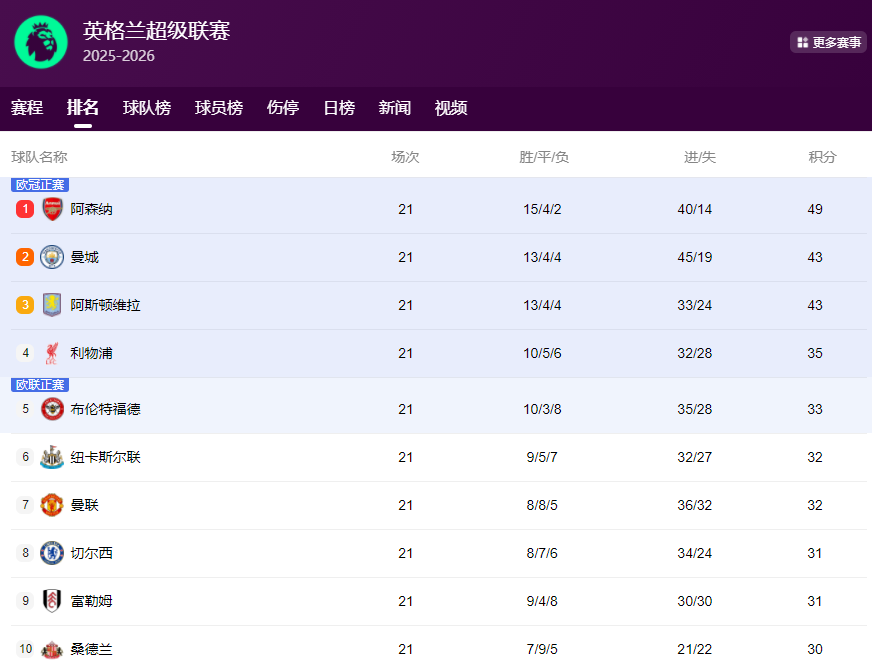The image size is (872, 672).
Task: Switch to the 伤停 injuries tab
Action: pos(283,107)
